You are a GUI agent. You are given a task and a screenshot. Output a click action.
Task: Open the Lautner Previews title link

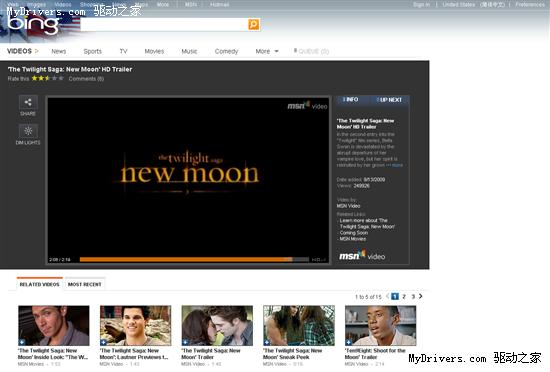click(134, 354)
